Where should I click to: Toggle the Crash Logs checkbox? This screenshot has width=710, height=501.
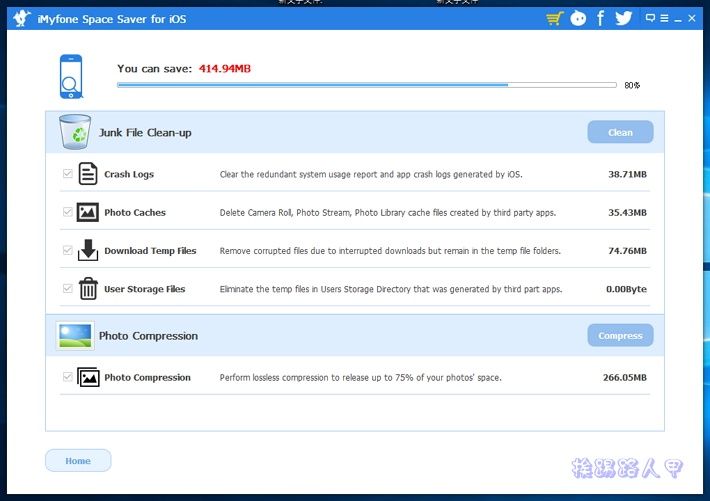[68, 173]
